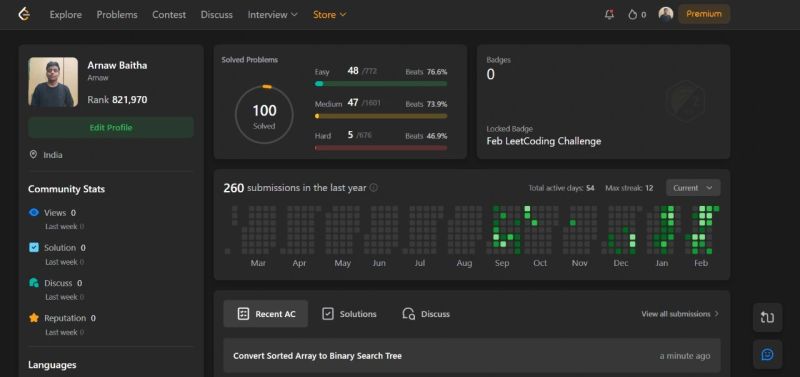Viewport: 800px width, 377px height.
Task: Click the streak flame icon
Action: (x=633, y=15)
